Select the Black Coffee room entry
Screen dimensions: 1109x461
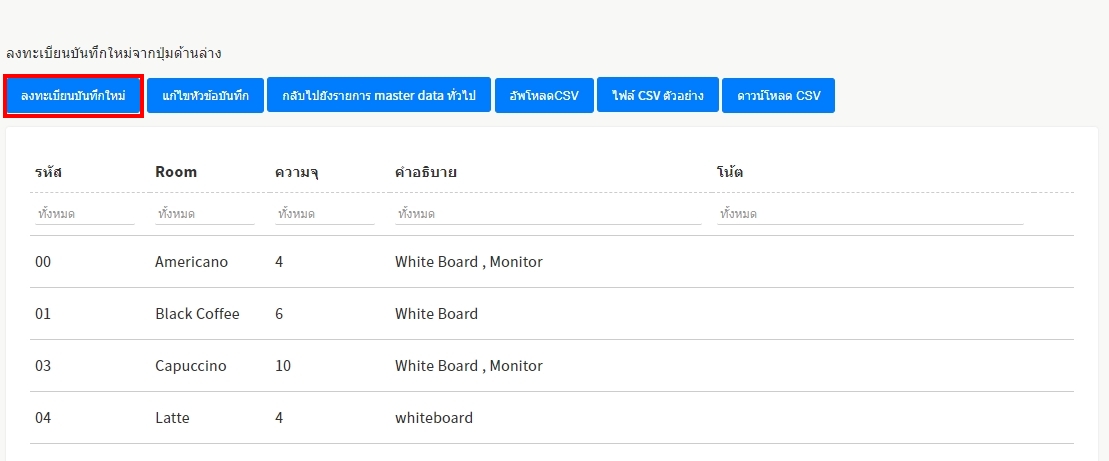coord(197,314)
